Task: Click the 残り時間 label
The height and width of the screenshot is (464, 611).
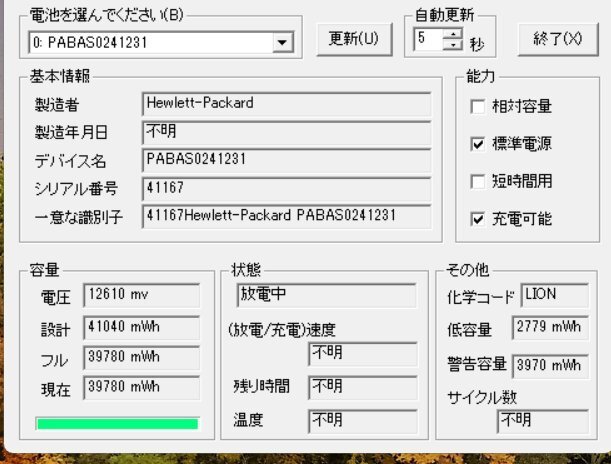Action: pos(261,386)
